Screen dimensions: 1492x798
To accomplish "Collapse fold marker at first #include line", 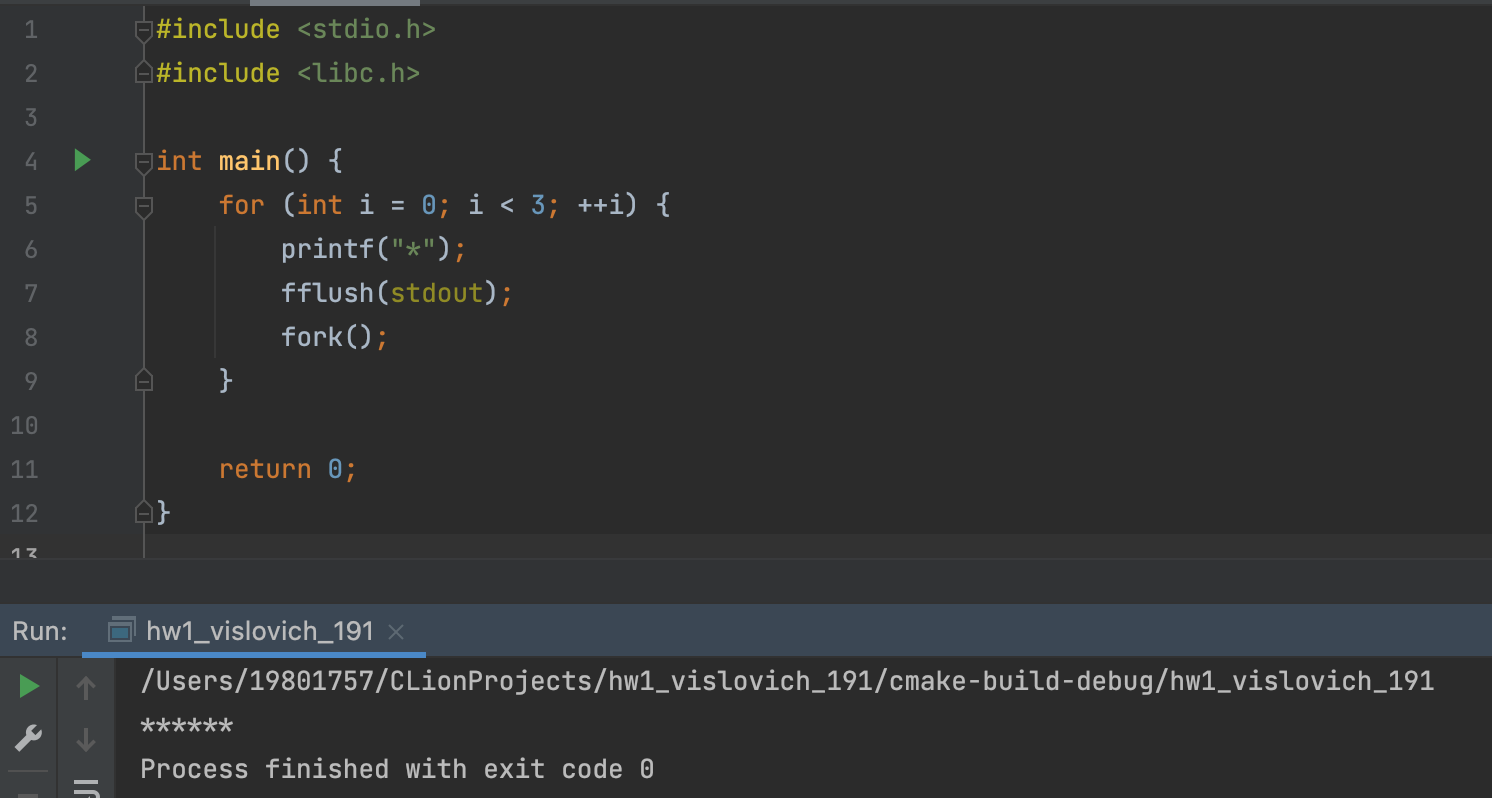I will click(x=144, y=30).
